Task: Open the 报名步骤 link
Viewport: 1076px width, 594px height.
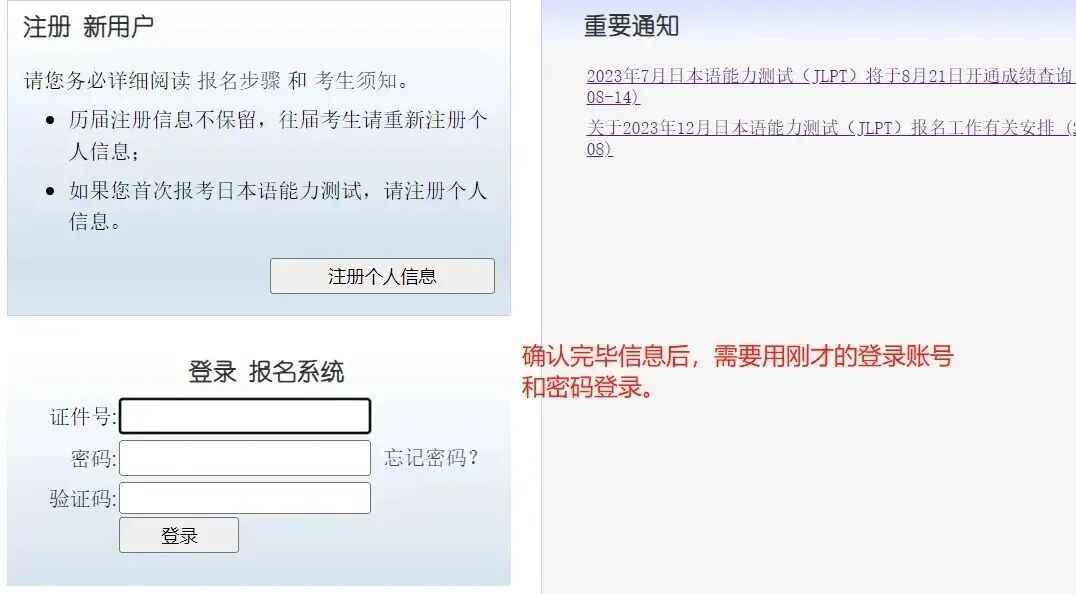Action: pyautogui.click(x=239, y=80)
